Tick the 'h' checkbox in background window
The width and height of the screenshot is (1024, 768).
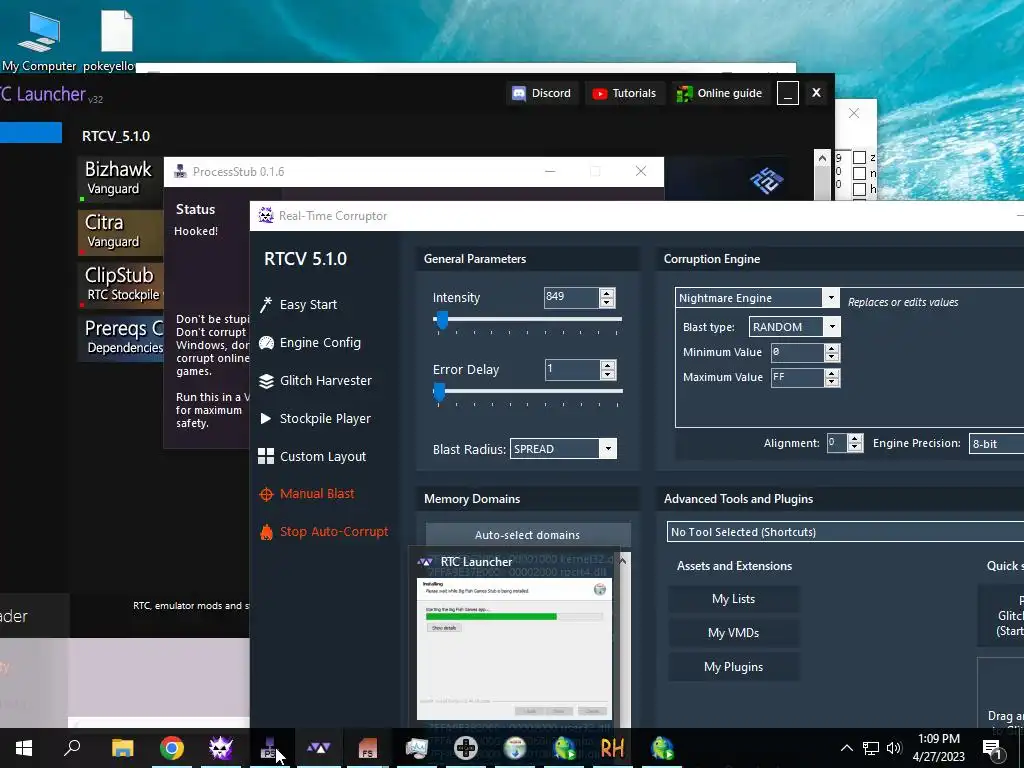tap(859, 189)
